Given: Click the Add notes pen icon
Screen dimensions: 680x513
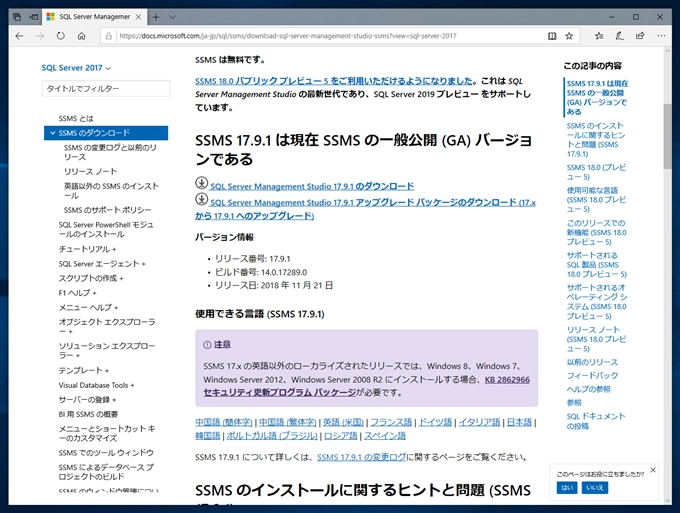Looking at the screenshot, I should (619, 36).
